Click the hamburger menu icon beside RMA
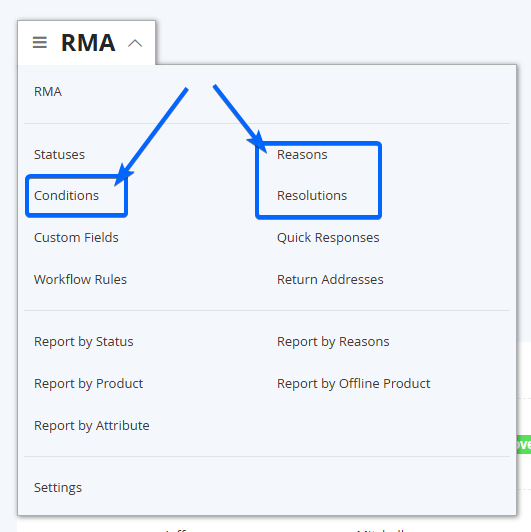 coord(40,42)
